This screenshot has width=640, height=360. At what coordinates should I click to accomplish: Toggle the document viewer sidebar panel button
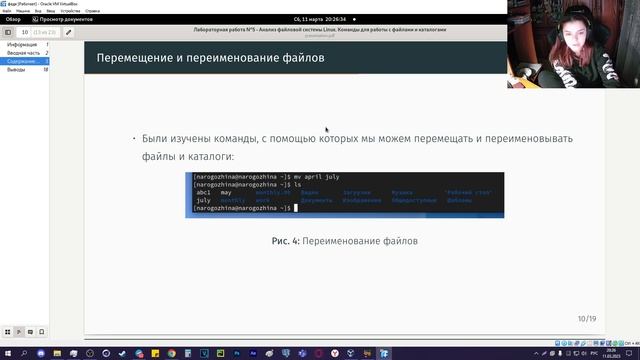[x=8, y=32]
